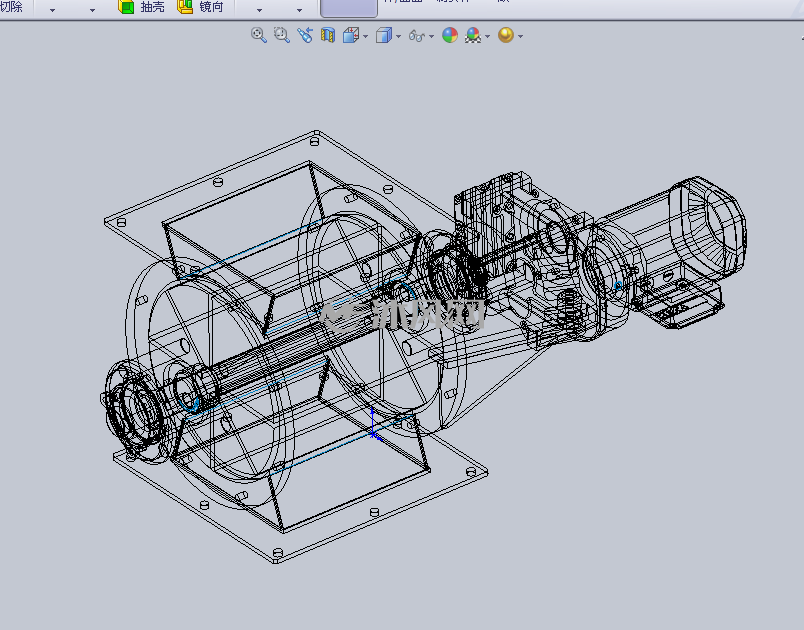The height and width of the screenshot is (630, 804).
Task: Click the 切除 cut feature label
Action: 11,7
